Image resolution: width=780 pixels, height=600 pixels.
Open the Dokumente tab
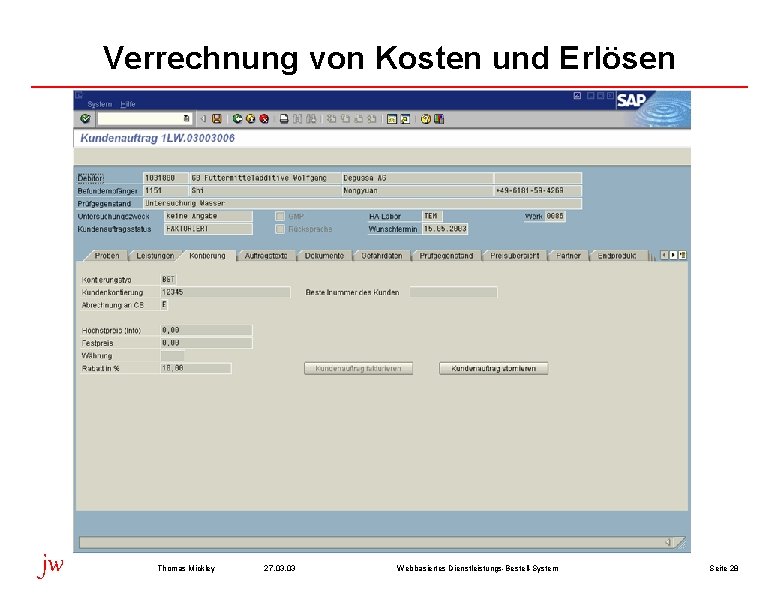click(324, 256)
